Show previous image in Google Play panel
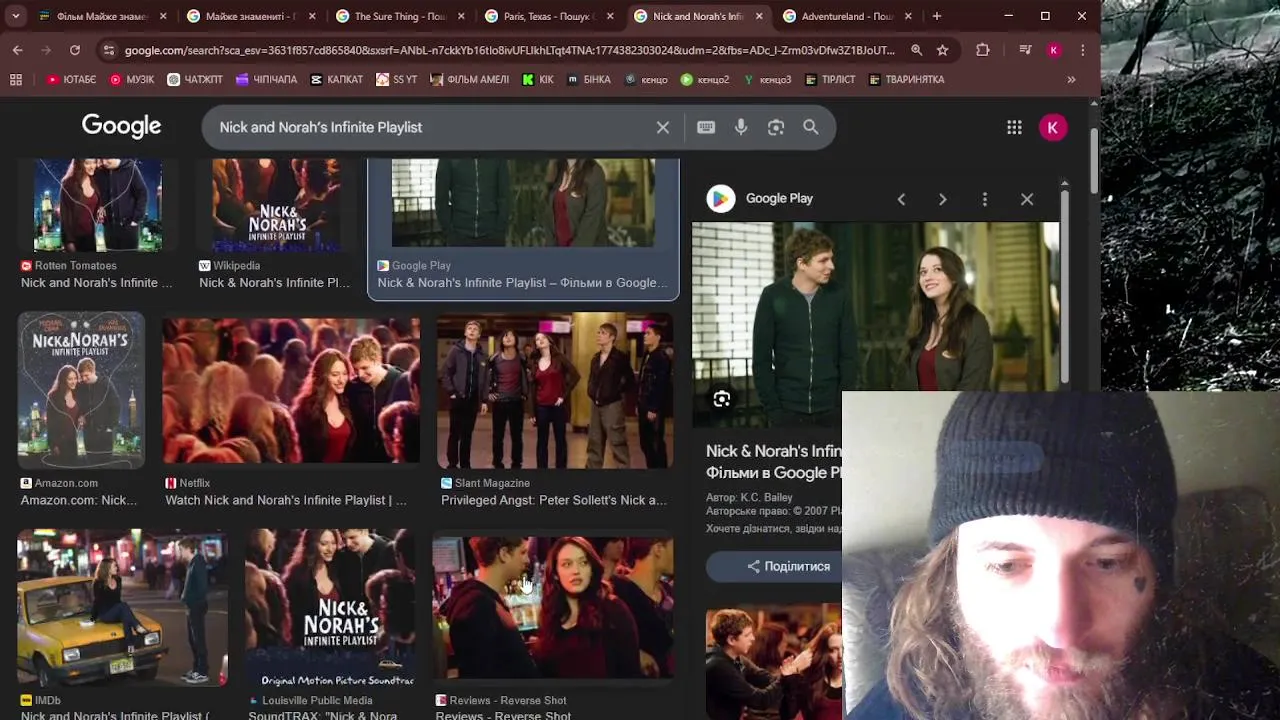 pos(901,199)
